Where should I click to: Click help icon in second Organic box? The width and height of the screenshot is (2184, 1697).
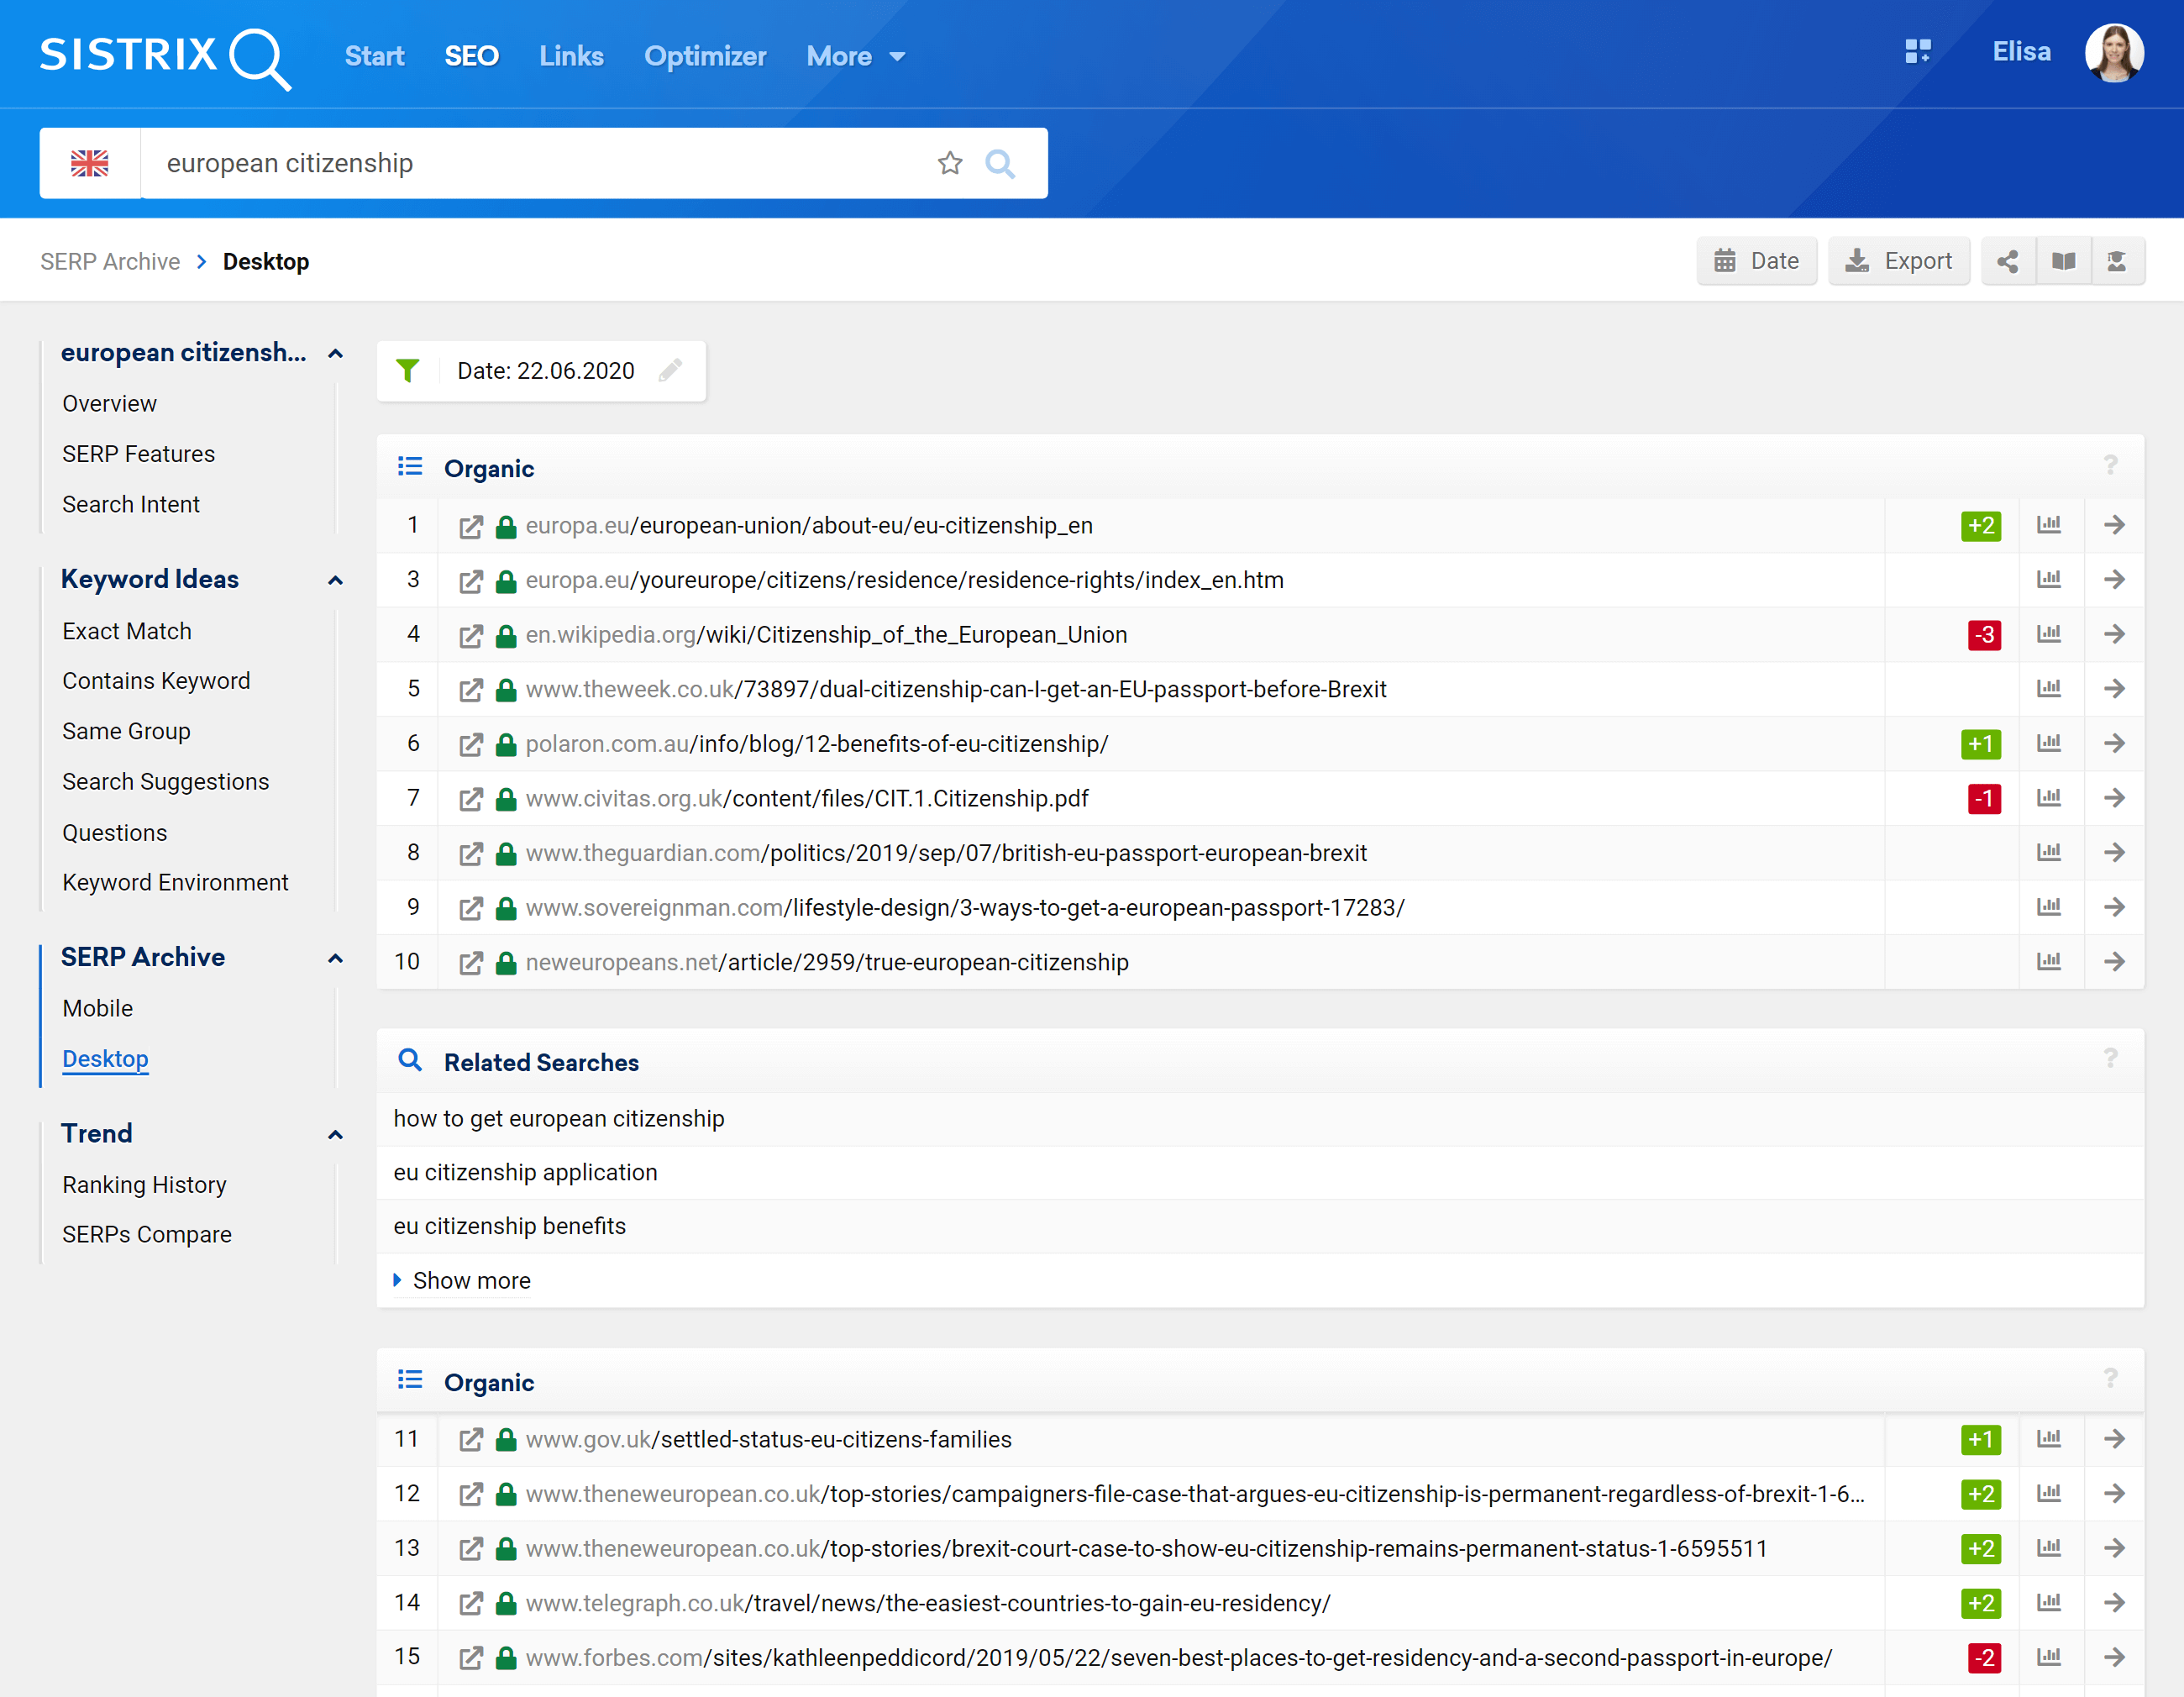click(2109, 1378)
